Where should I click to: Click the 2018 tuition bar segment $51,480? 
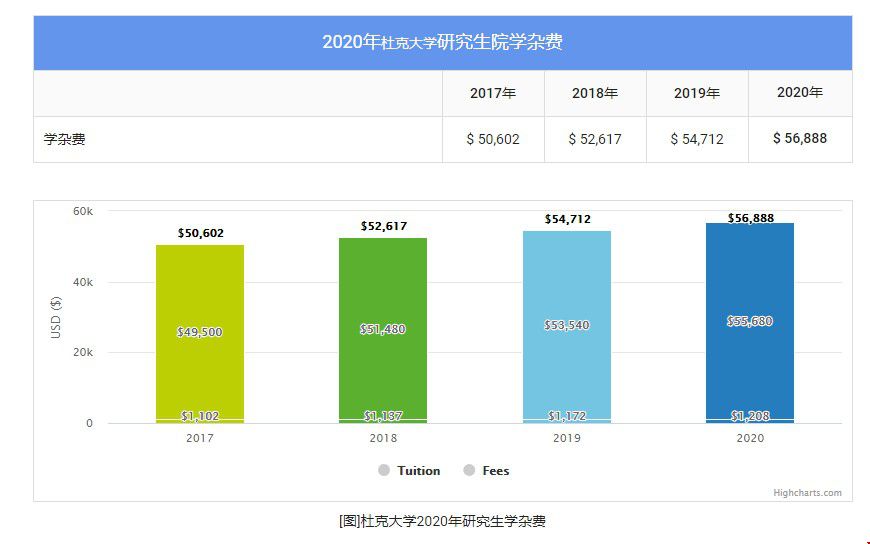click(383, 329)
